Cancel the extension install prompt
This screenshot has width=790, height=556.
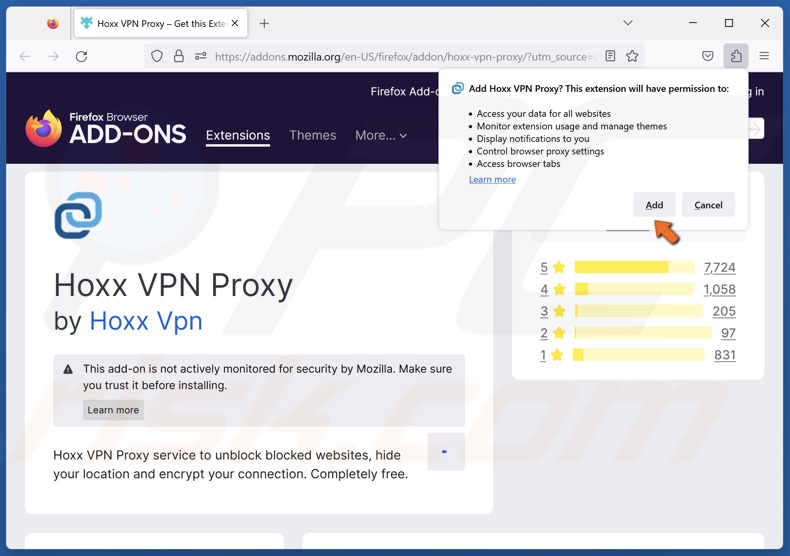click(708, 205)
